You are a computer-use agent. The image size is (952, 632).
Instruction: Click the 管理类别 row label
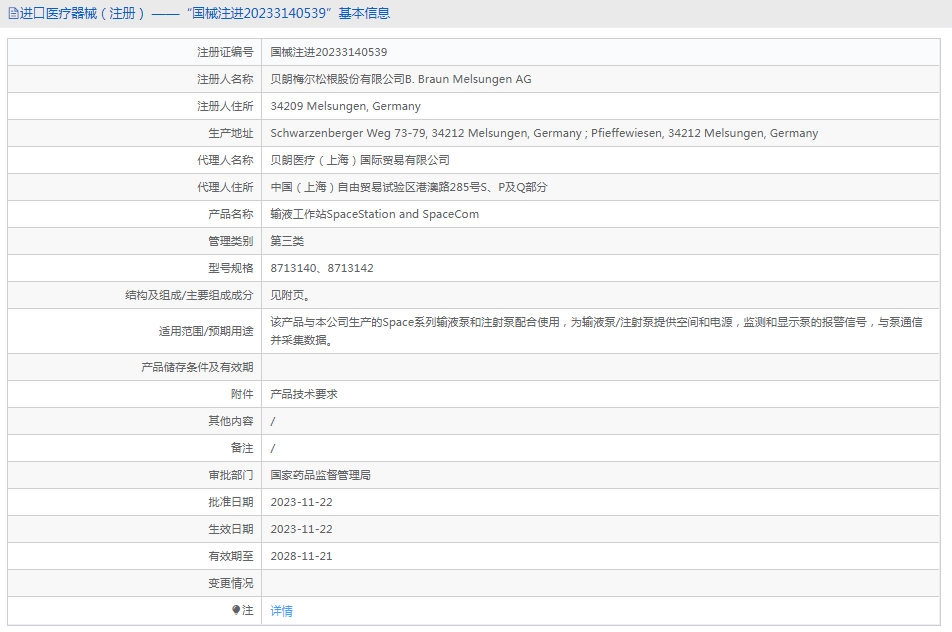point(231,241)
